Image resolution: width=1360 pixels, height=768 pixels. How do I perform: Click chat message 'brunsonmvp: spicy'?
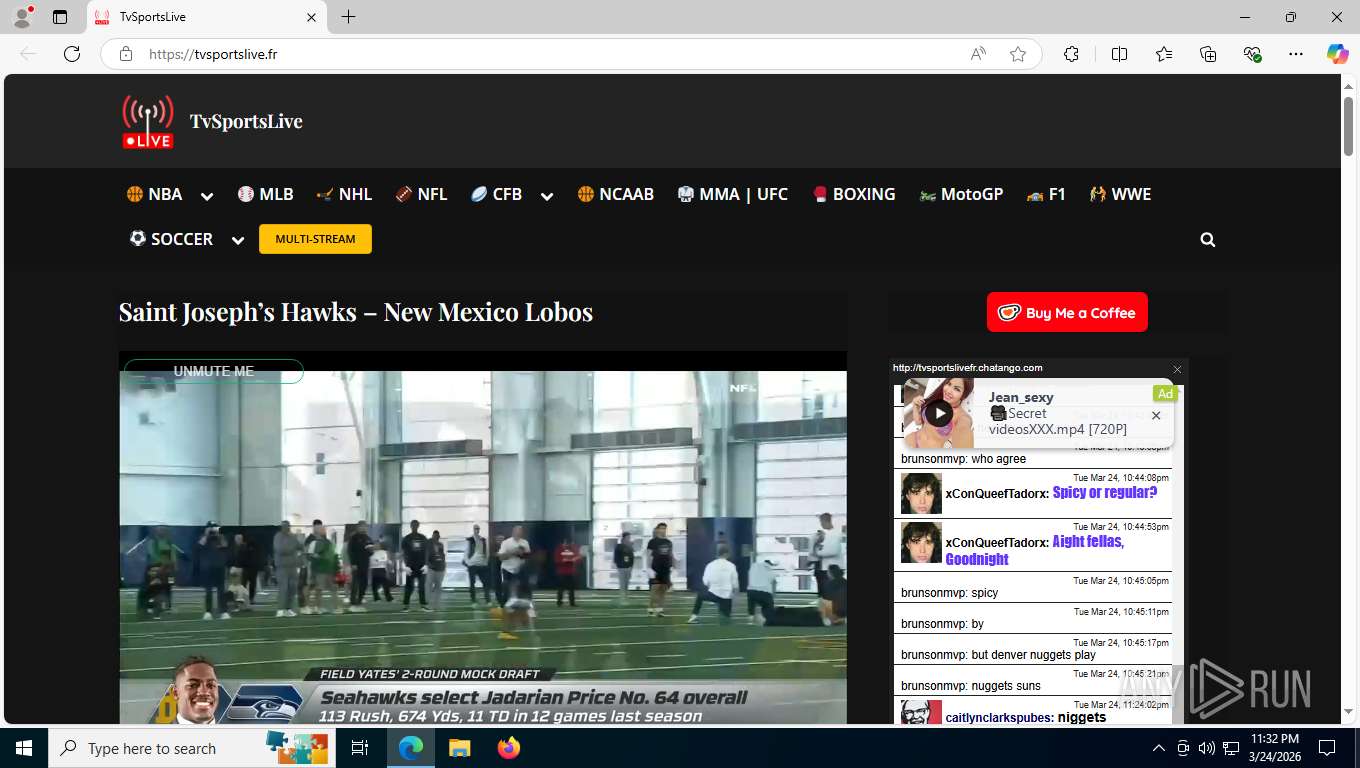(949, 593)
